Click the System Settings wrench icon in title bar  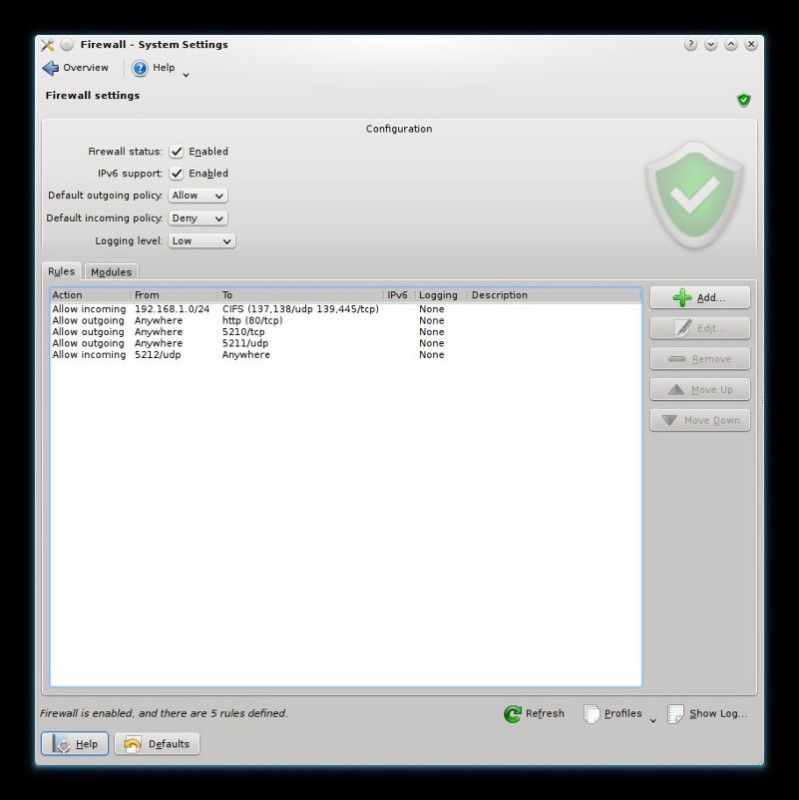coord(47,45)
